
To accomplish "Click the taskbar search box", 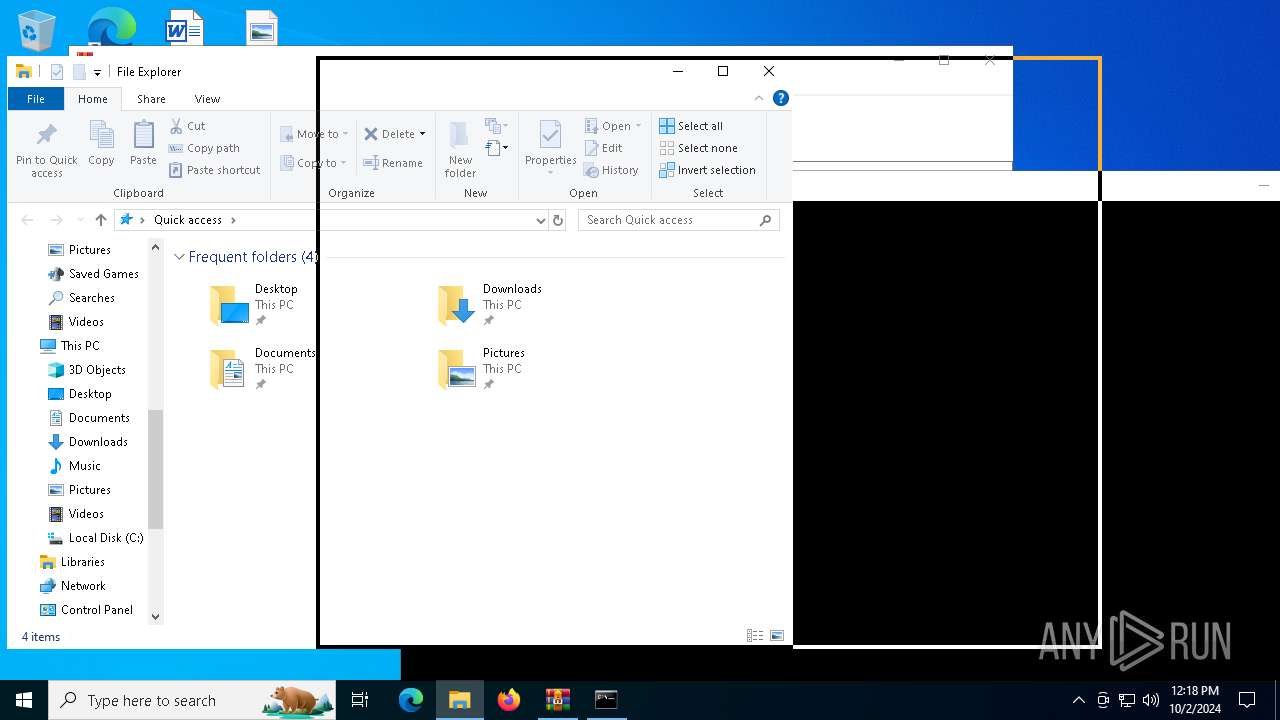I will (x=192, y=700).
